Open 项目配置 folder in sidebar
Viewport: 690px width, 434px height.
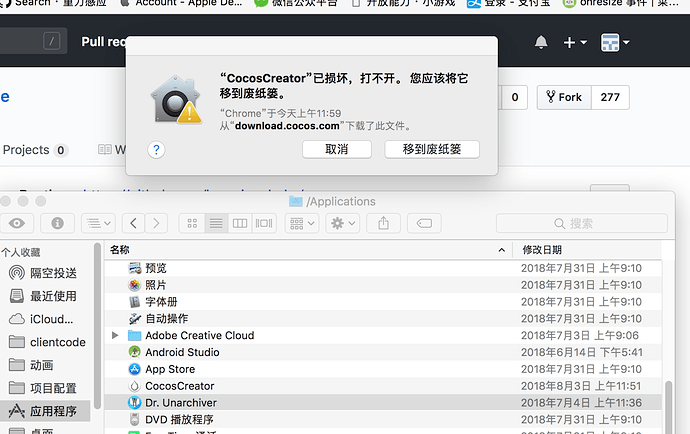(43, 388)
